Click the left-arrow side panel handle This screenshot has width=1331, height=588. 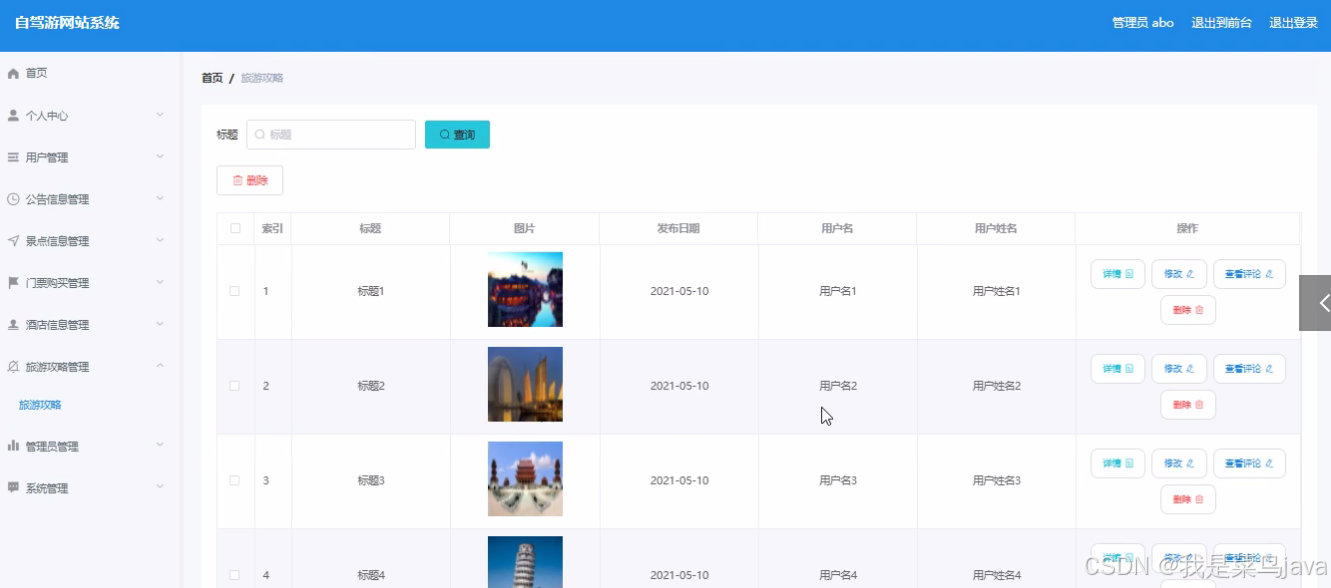coord(1315,303)
